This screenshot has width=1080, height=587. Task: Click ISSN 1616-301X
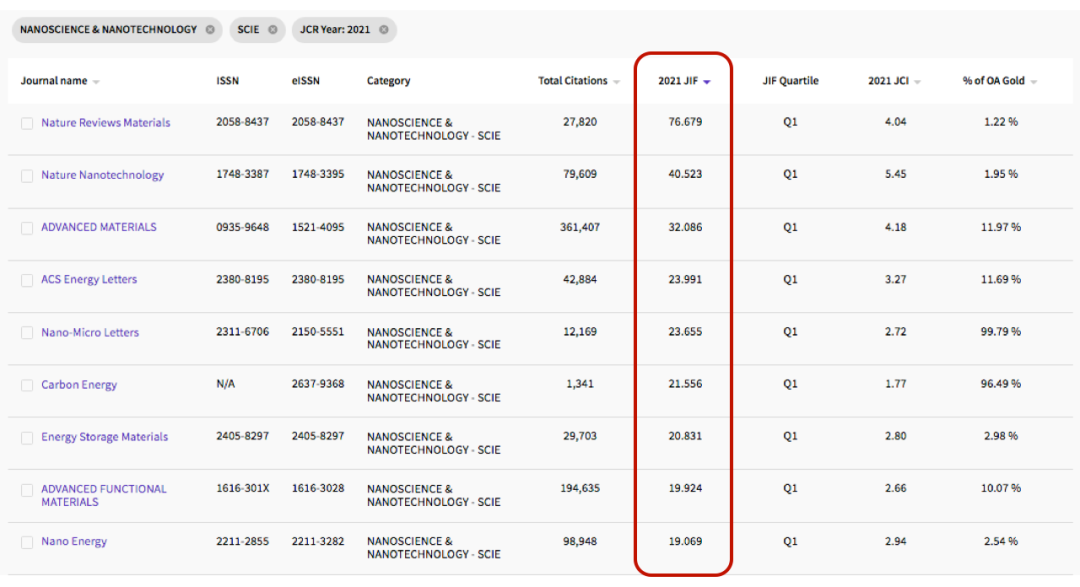pyautogui.click(x=242, y=488)
